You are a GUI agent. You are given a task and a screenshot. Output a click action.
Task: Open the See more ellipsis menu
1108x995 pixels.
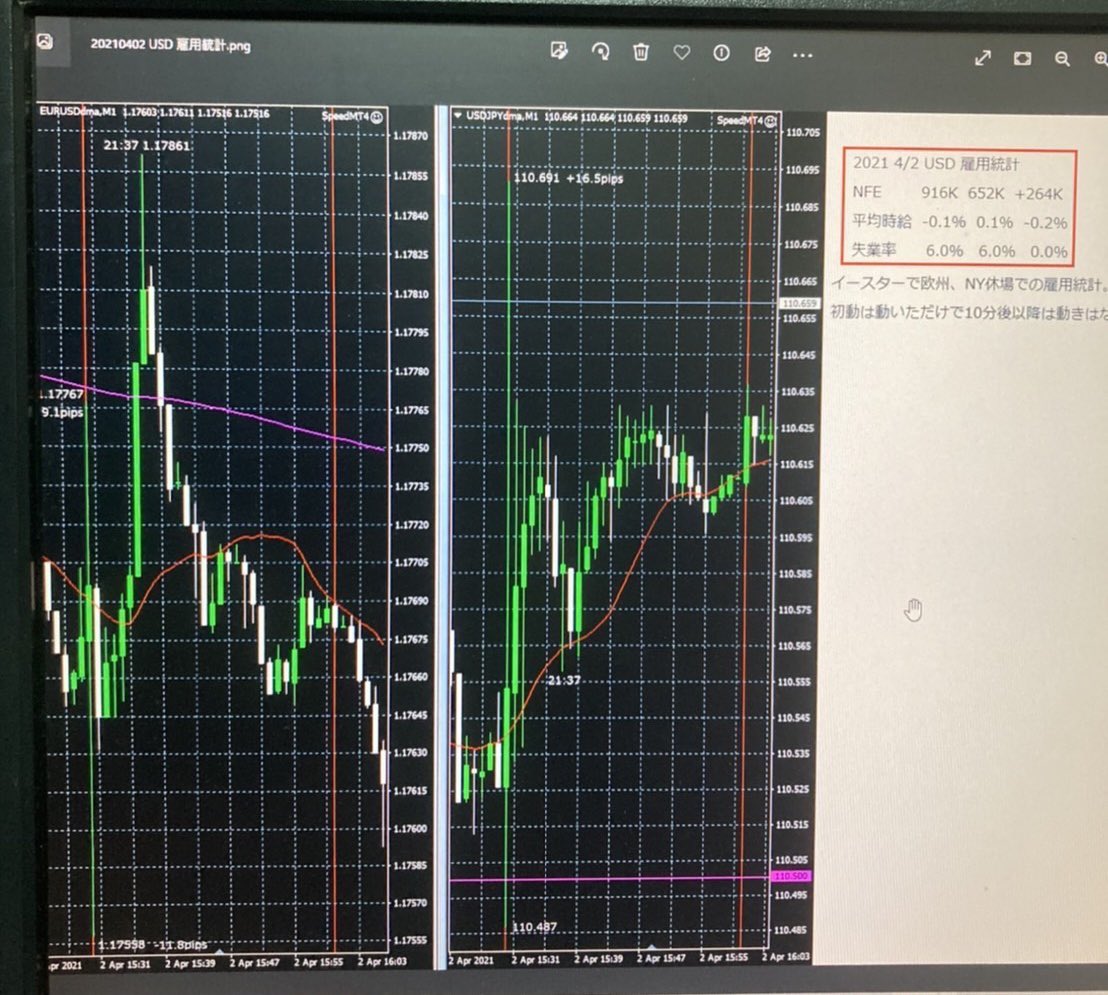coord(803,55)
